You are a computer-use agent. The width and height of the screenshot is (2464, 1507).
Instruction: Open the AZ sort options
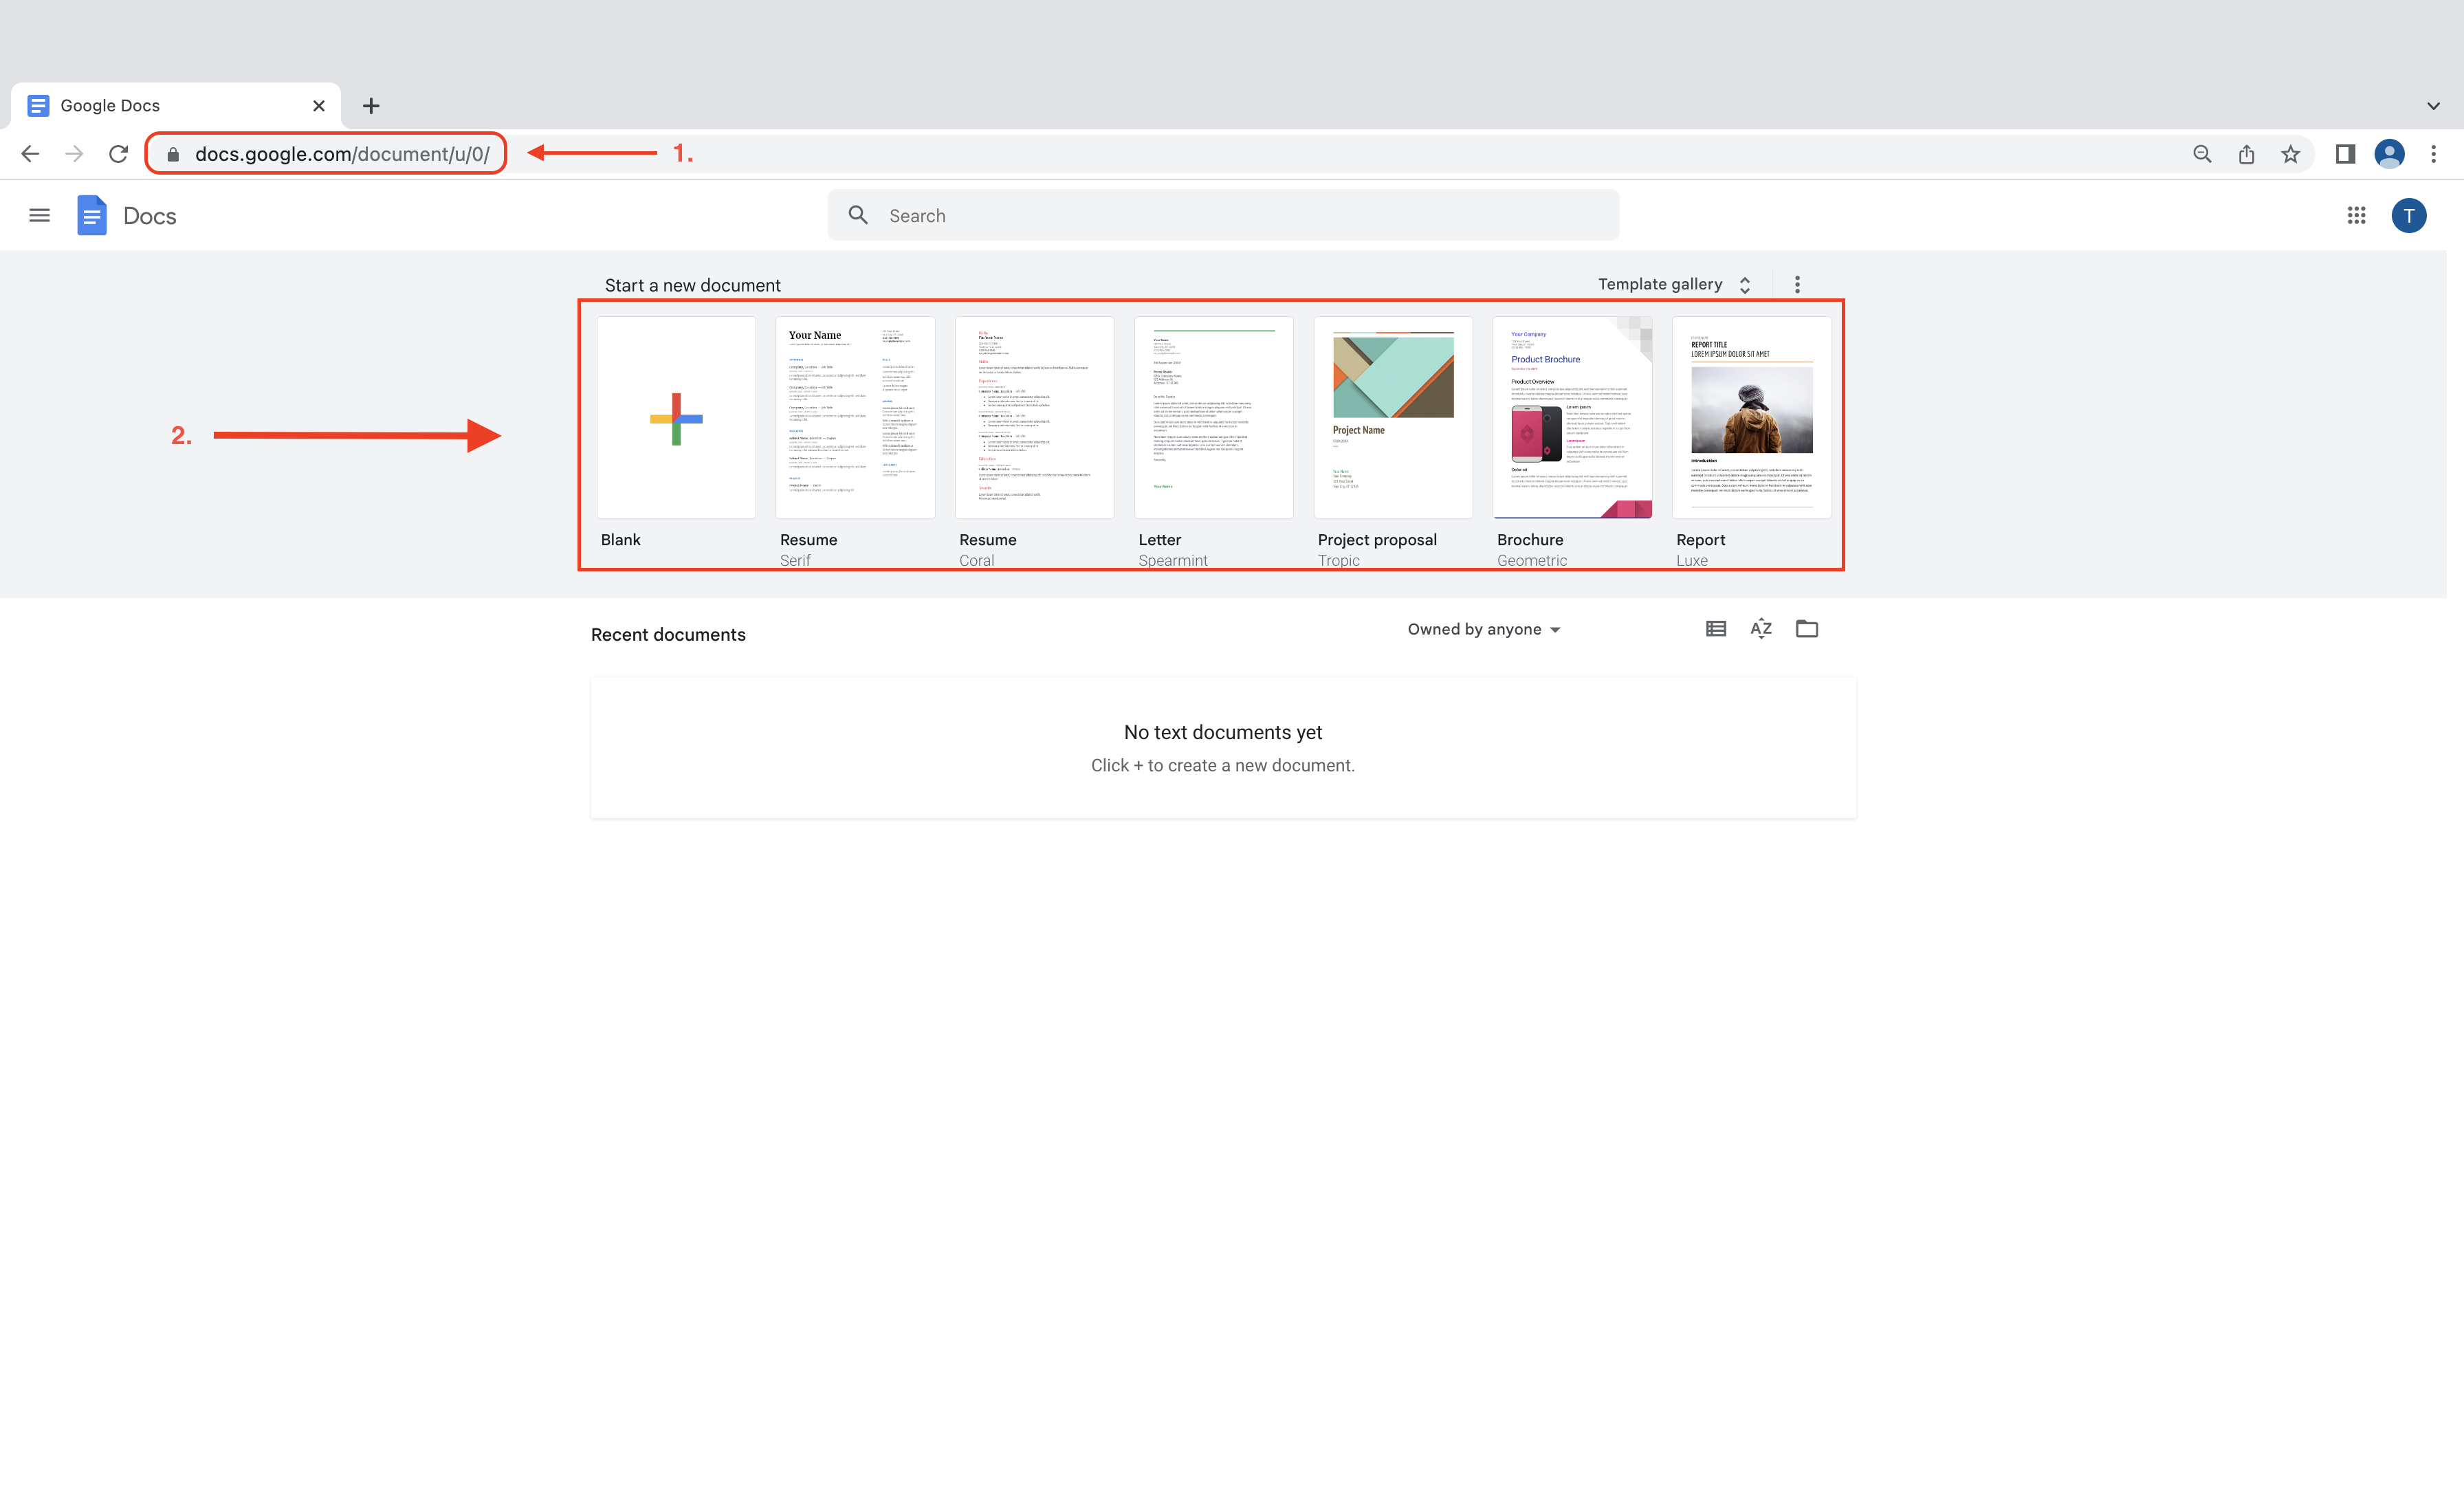1761,629
